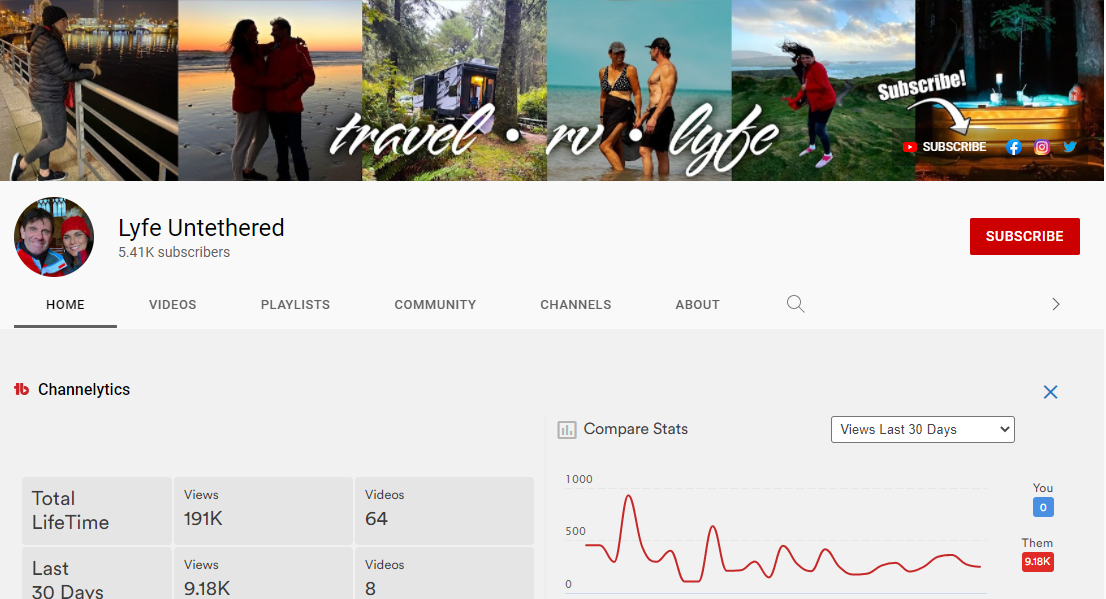Select the CHANNELS tab
This screenshot has width=1106, height=599.
pos(576,305)
